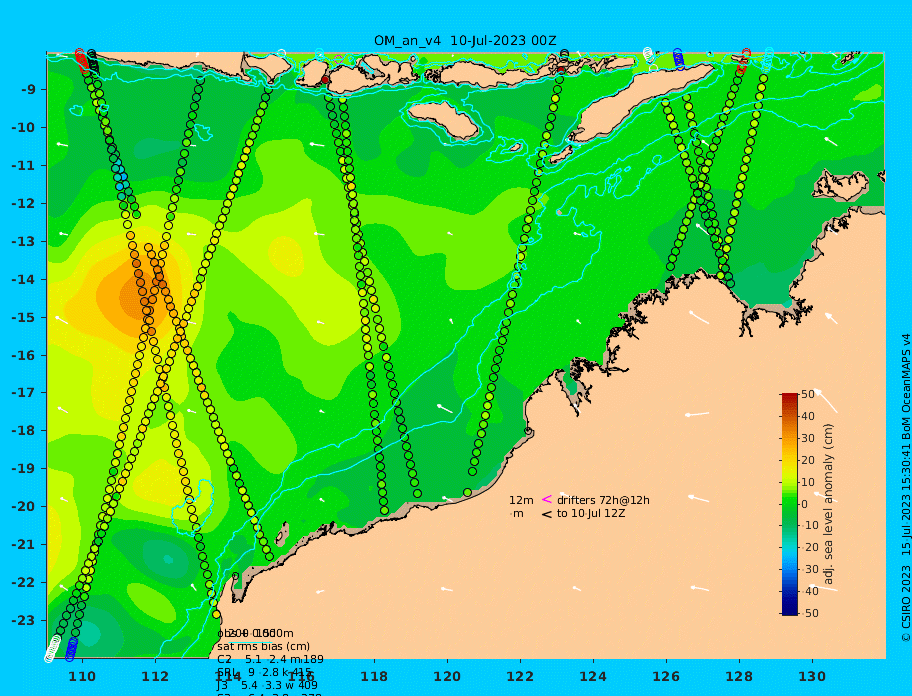Click latitude axis label -9
This screenshot has width=912, height=696.
29,90
